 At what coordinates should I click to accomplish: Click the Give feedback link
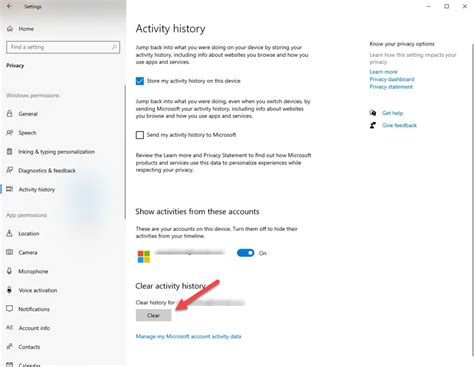(399, 125)
